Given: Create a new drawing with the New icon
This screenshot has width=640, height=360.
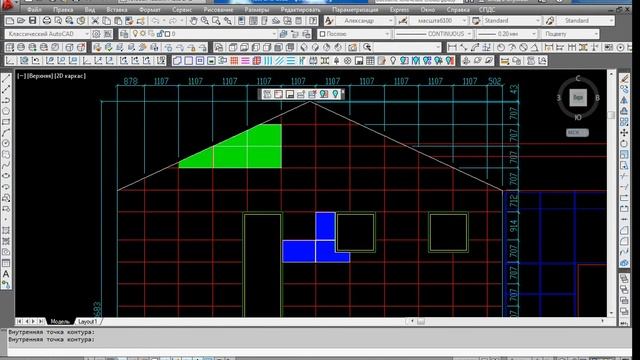Looking at the screenshot, I should pyautogui.click(x=10, y=21).
